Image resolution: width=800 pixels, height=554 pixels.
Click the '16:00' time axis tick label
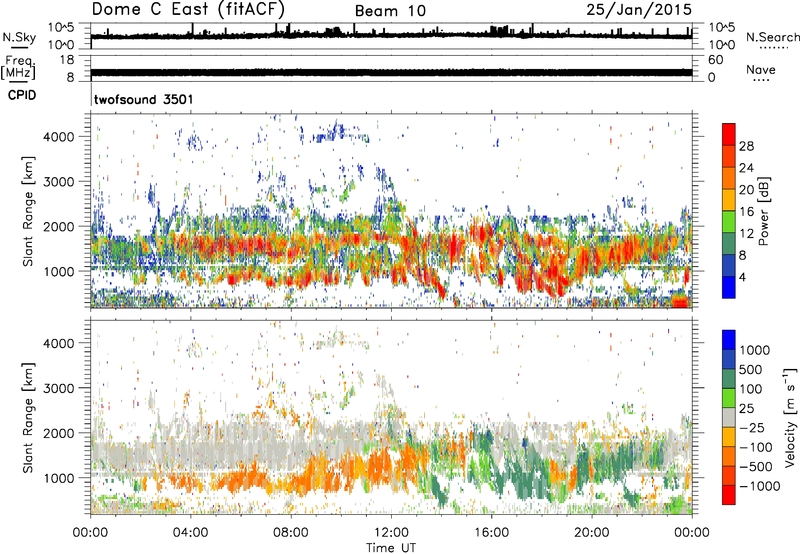pos(491,533)
